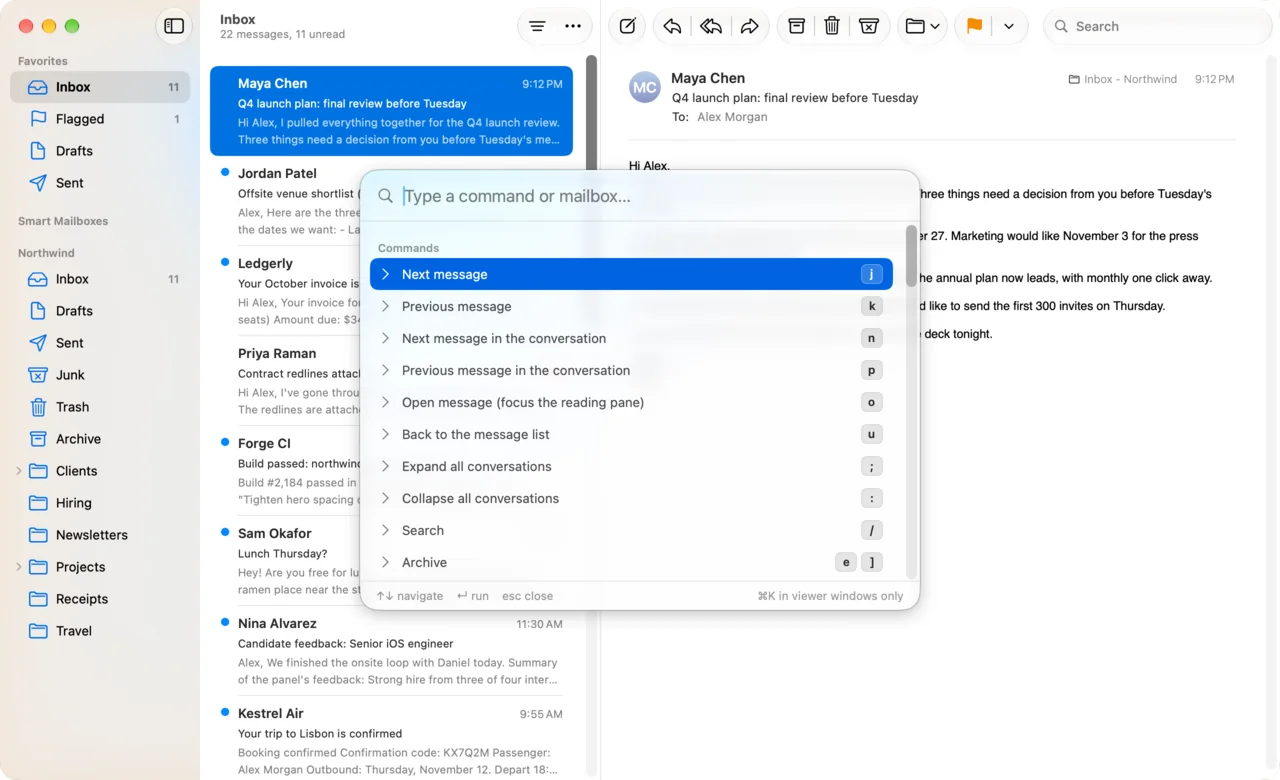Open the message filter icon

537,26
